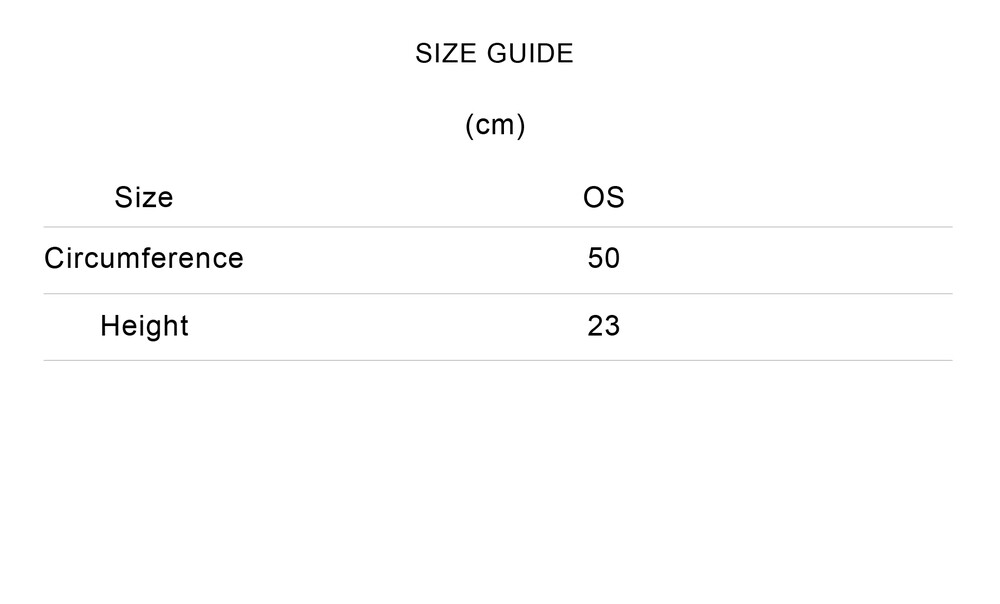The height and width of the screenshot is (604, 1000).
Task: Click the "SIZE GUIDE" heading
Action: click(x=494, y=54)
